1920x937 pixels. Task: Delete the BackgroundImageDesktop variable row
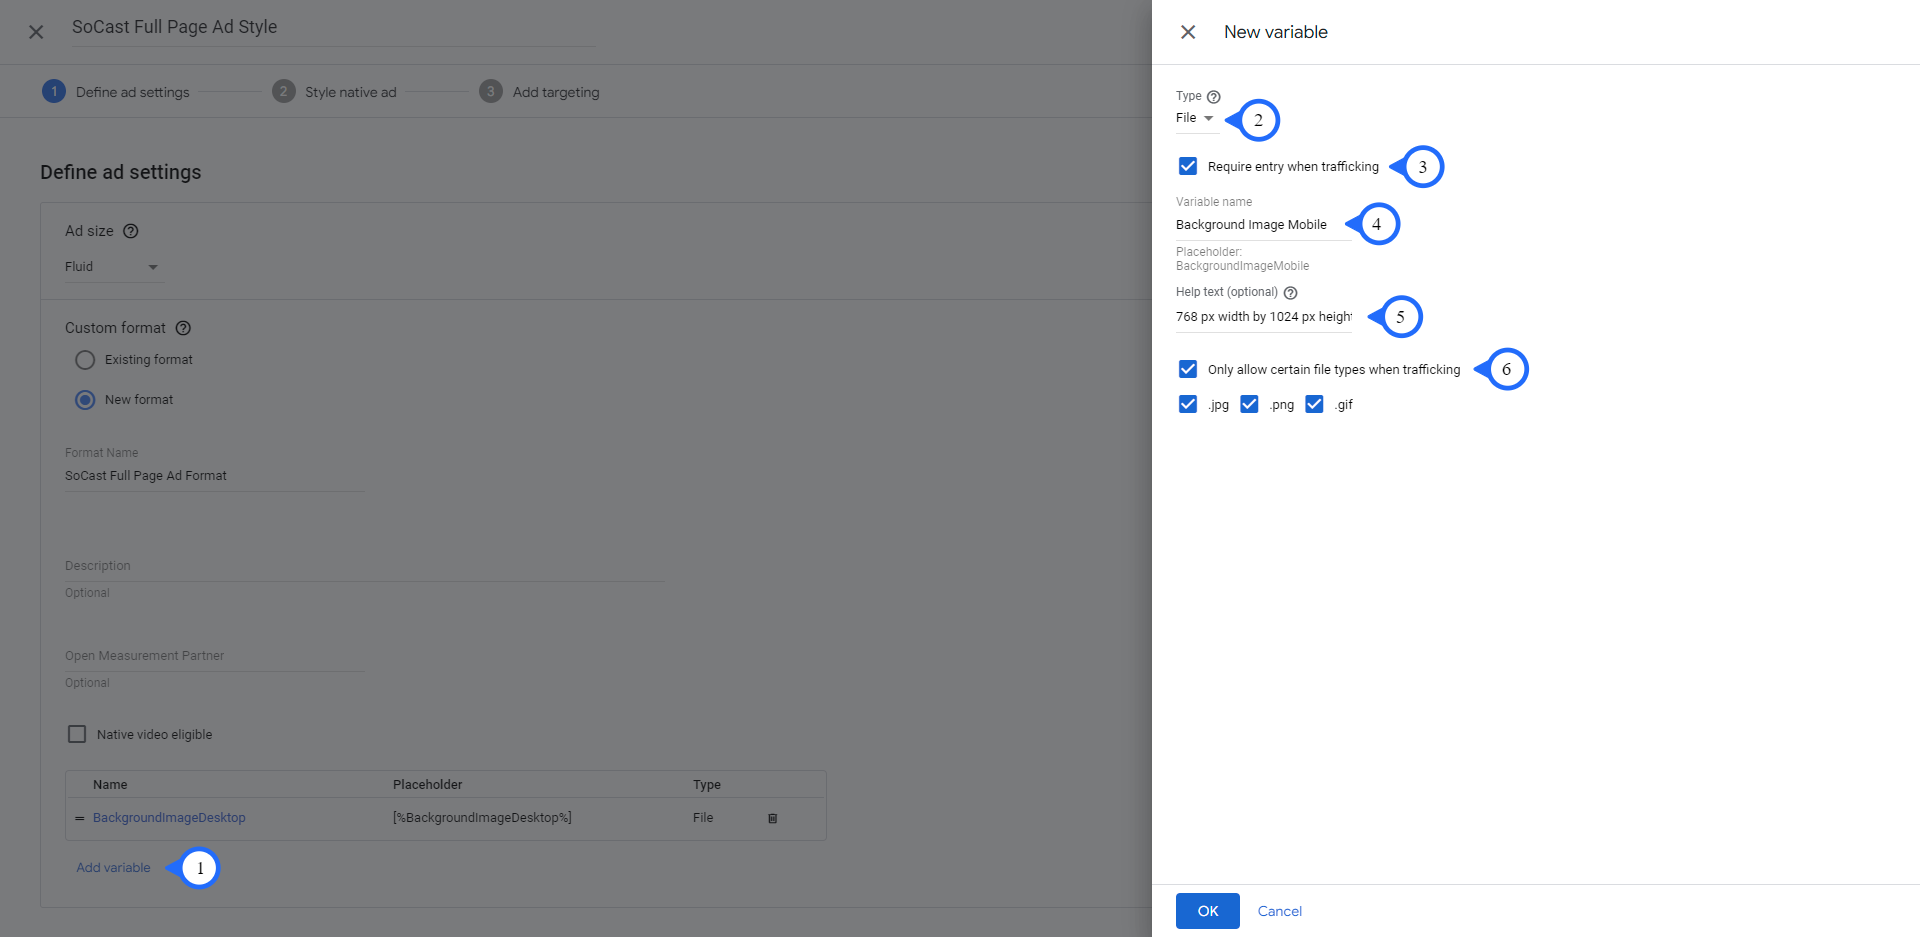(772, 818)
